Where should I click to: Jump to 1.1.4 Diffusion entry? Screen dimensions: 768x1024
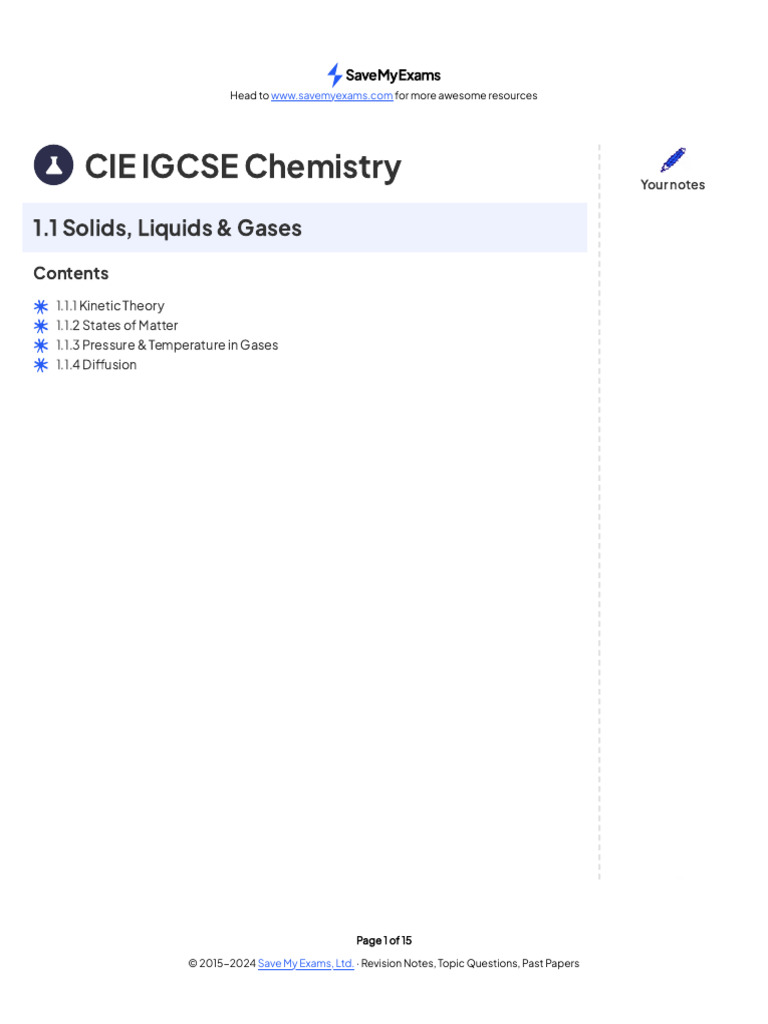pos(96,365)
